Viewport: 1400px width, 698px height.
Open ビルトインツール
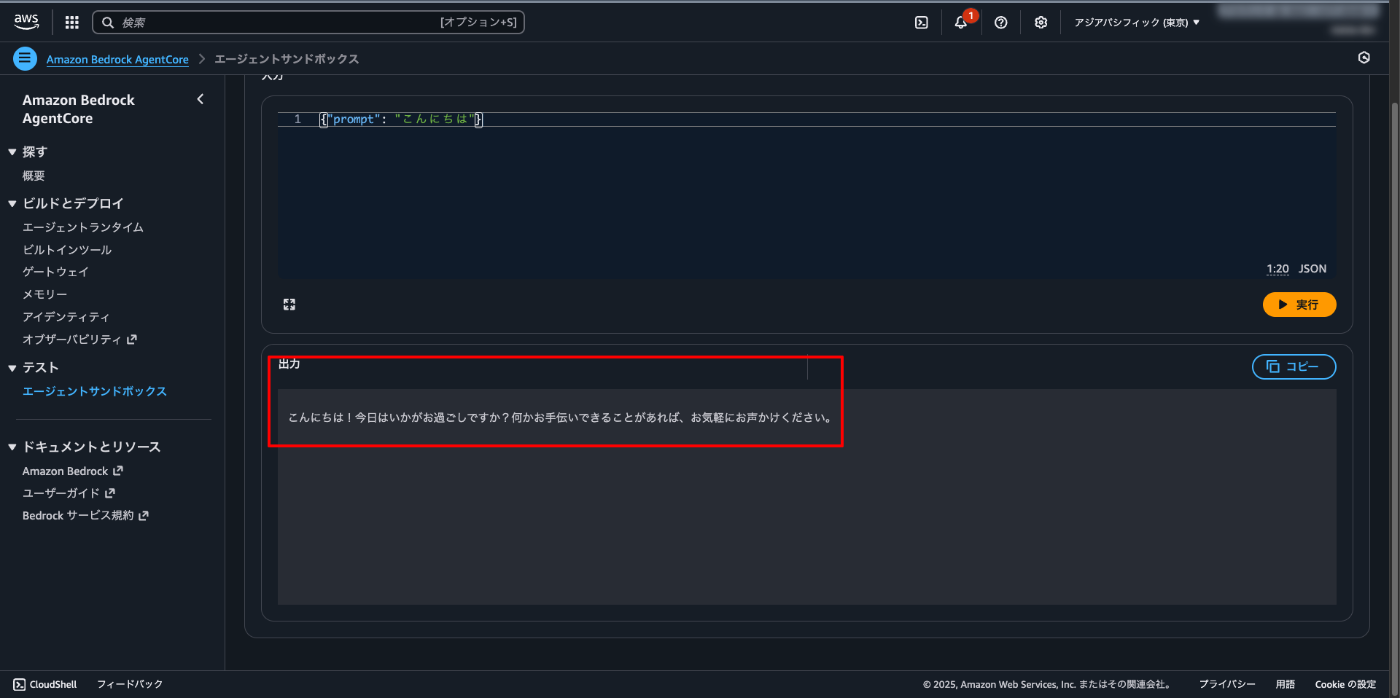[x=67, y=250]
